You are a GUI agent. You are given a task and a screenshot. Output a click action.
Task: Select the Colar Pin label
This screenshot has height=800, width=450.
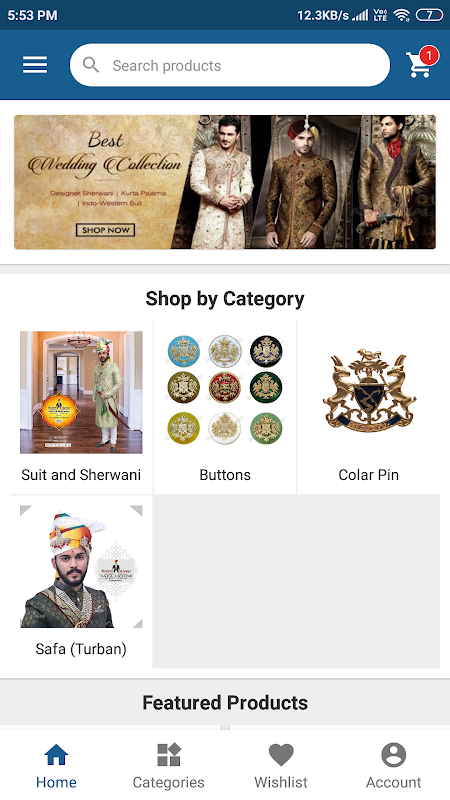(x=368, y=475)
